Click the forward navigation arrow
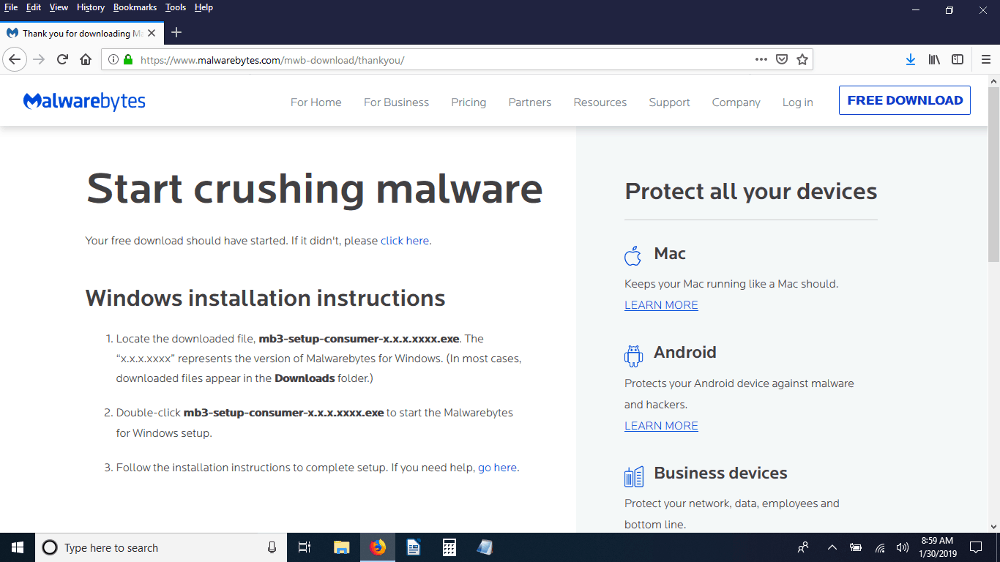The width and height of the screenshot is (1000, 562). click(39, 60)
